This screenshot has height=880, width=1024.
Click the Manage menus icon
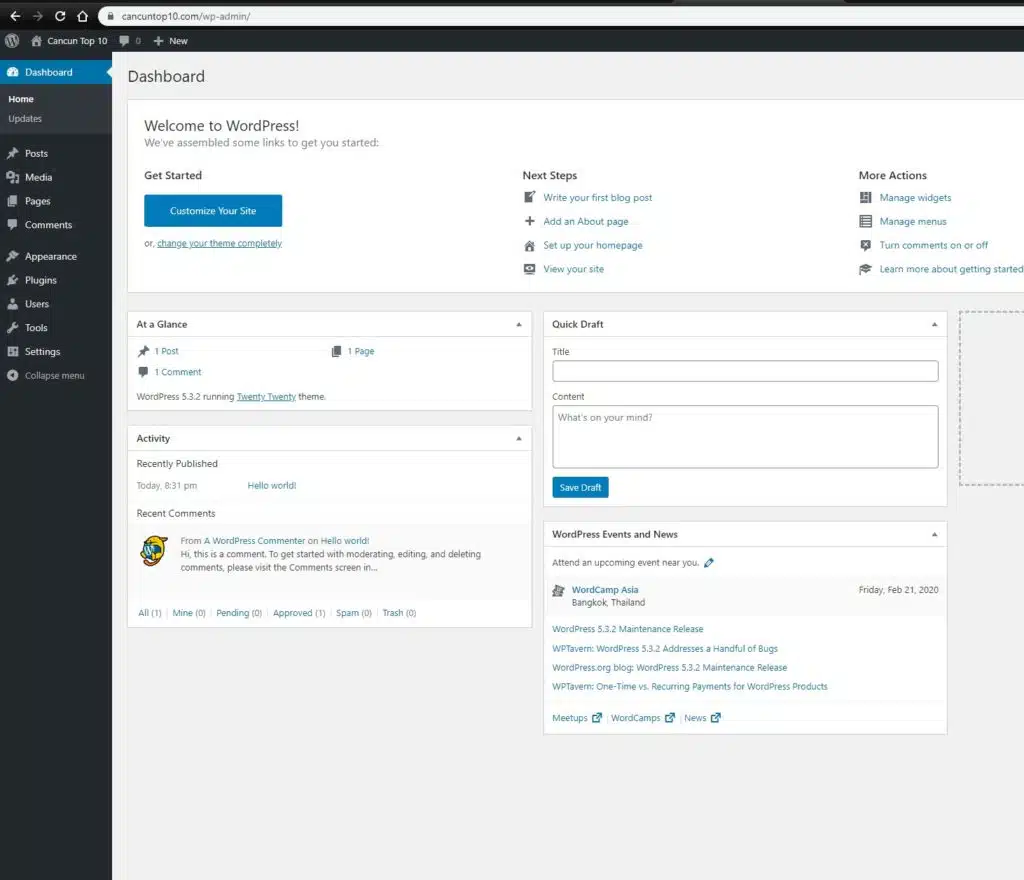coord(865,221)
